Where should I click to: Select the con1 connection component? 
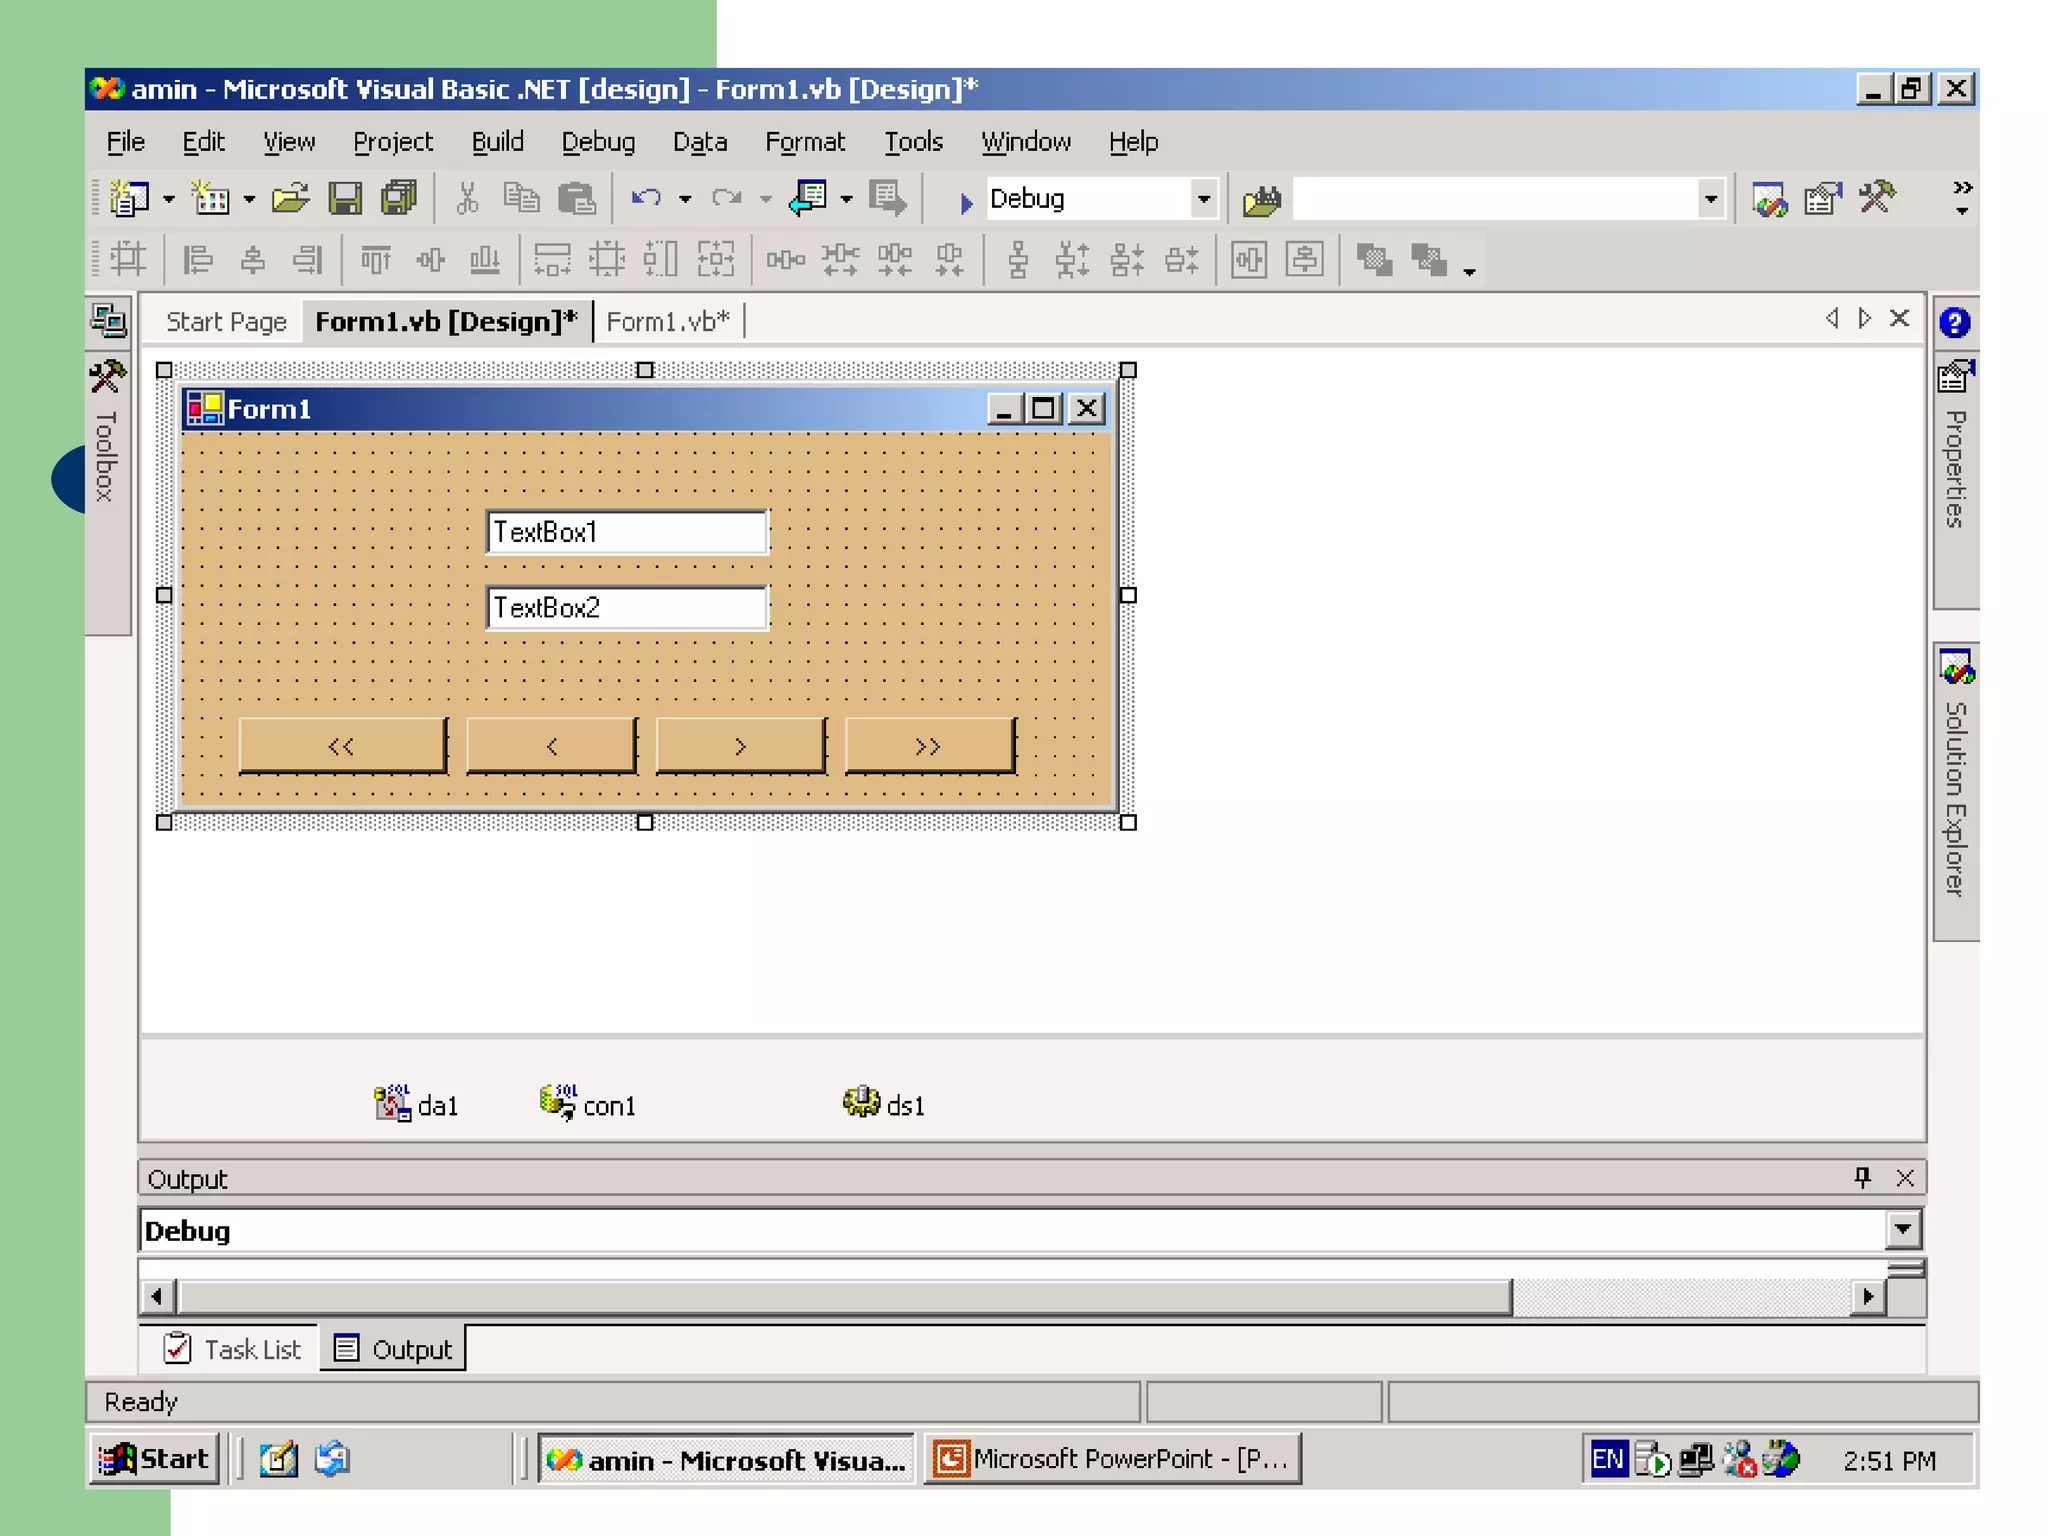point(588,1104)
